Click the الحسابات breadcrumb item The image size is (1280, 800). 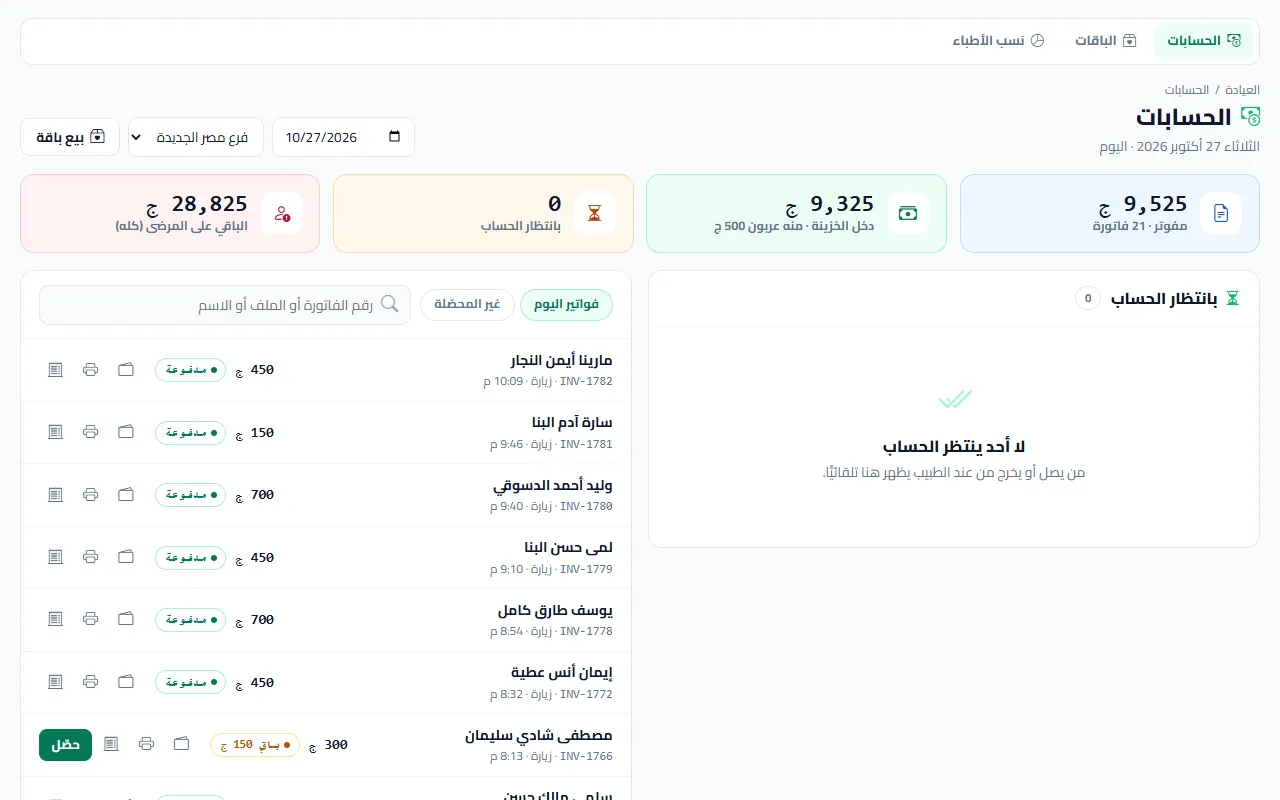(x=1186, y=90)
